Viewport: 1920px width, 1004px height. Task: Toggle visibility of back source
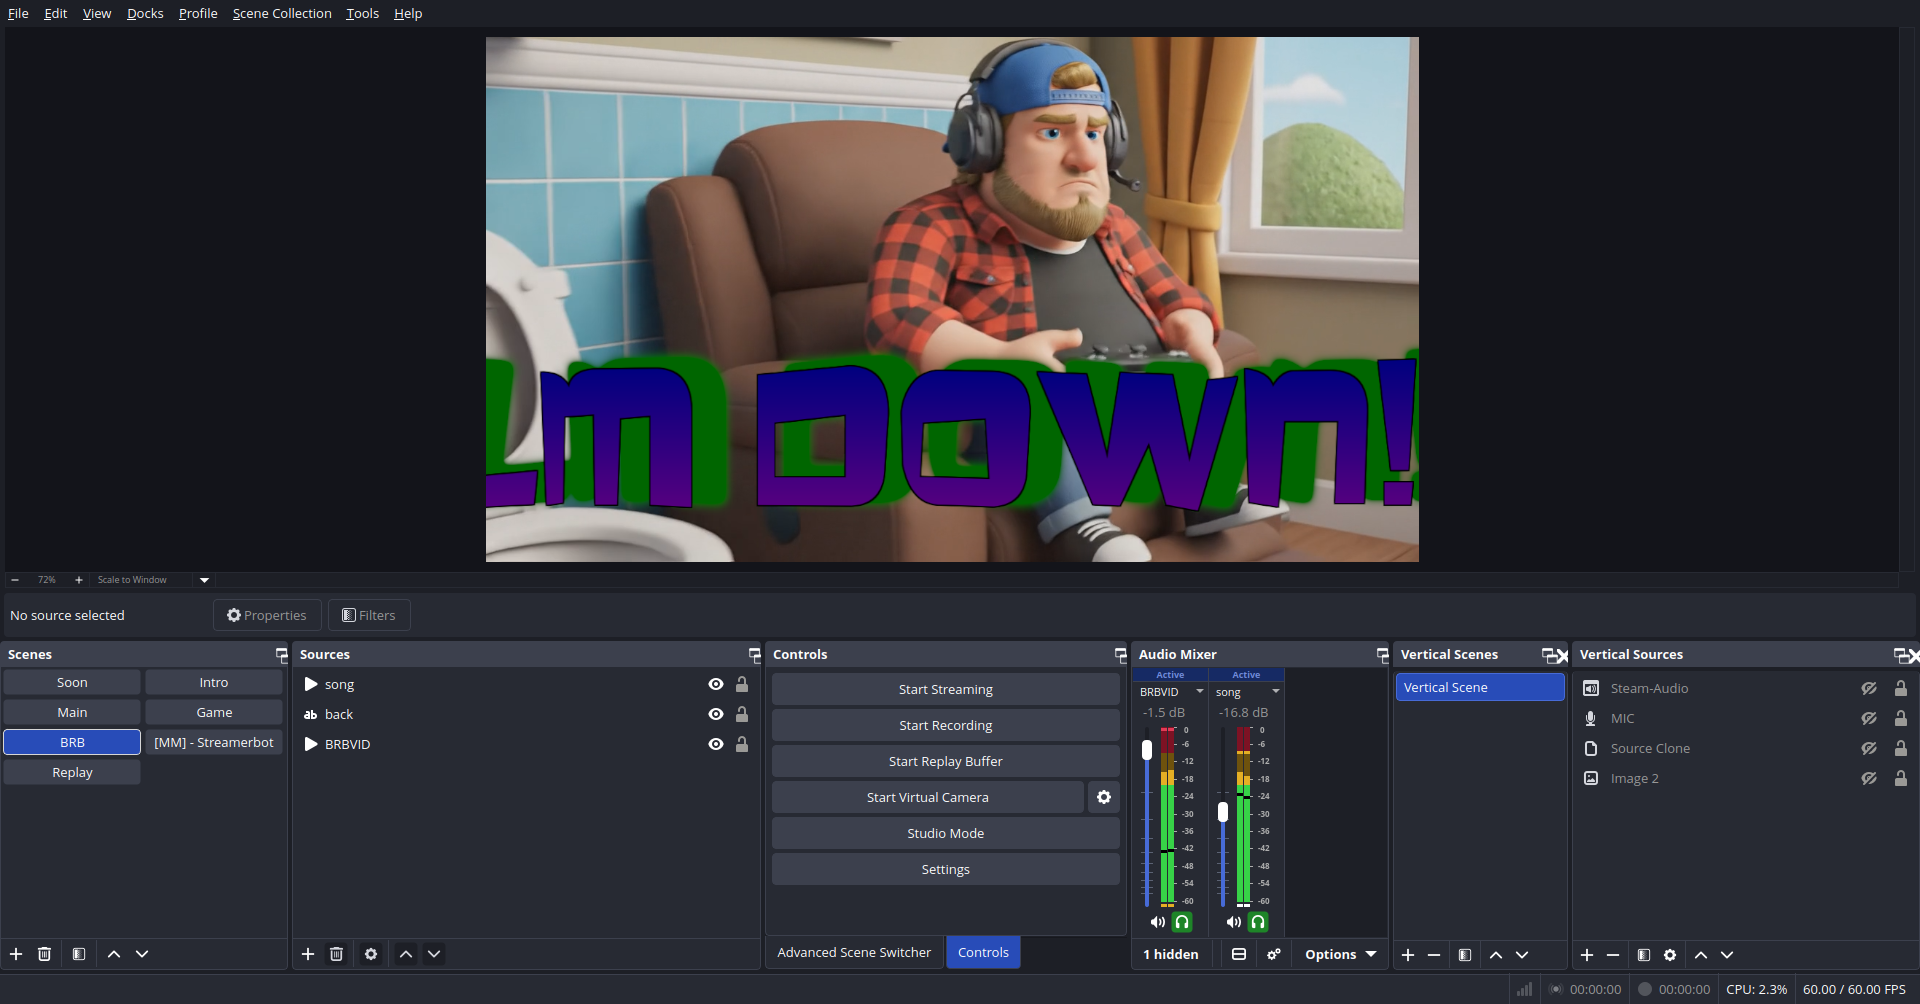coord(716,714)
